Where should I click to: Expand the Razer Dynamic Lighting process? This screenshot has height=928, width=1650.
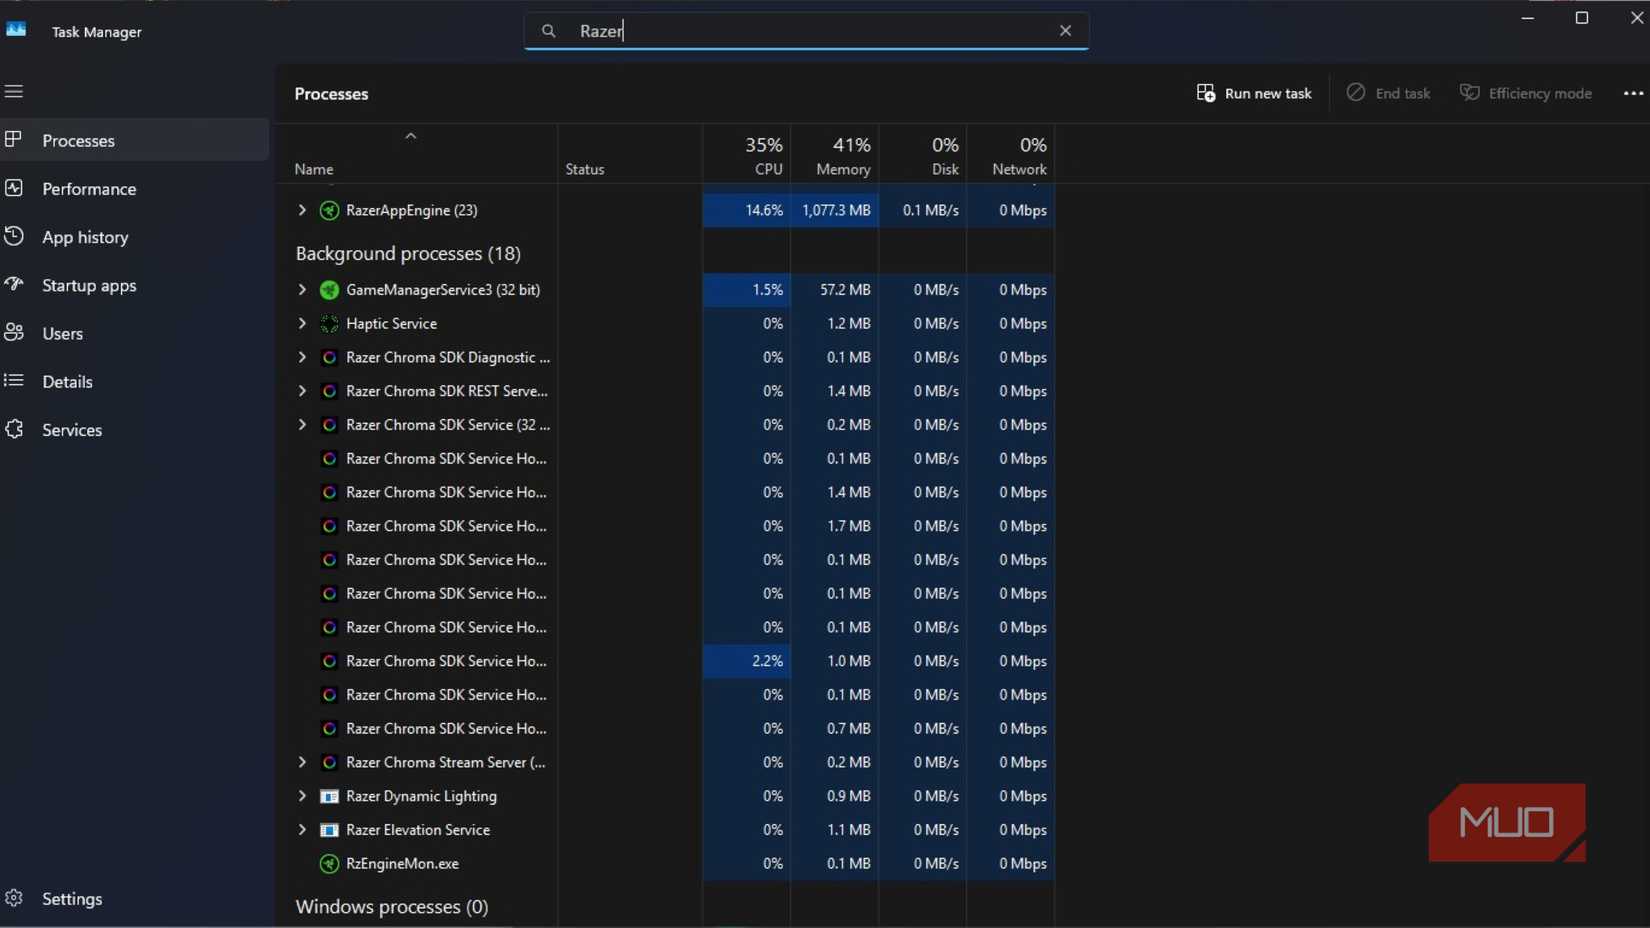pyautogui.click(x=302, y=796)
